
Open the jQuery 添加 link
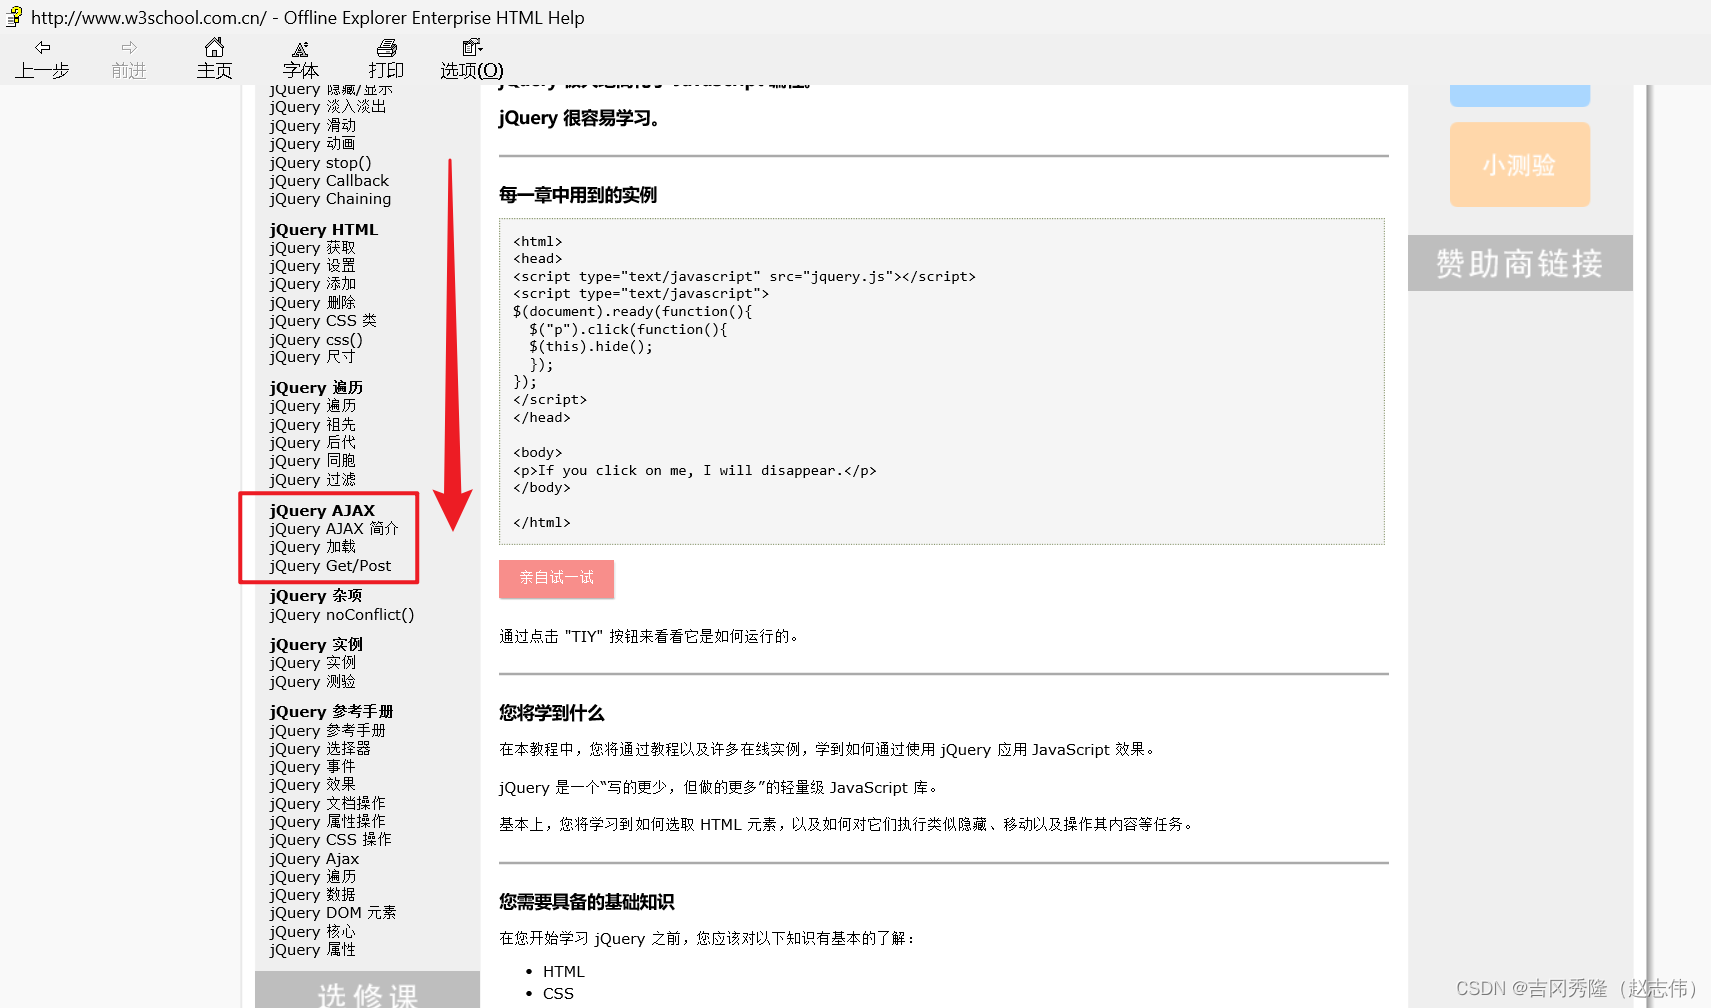312,284
